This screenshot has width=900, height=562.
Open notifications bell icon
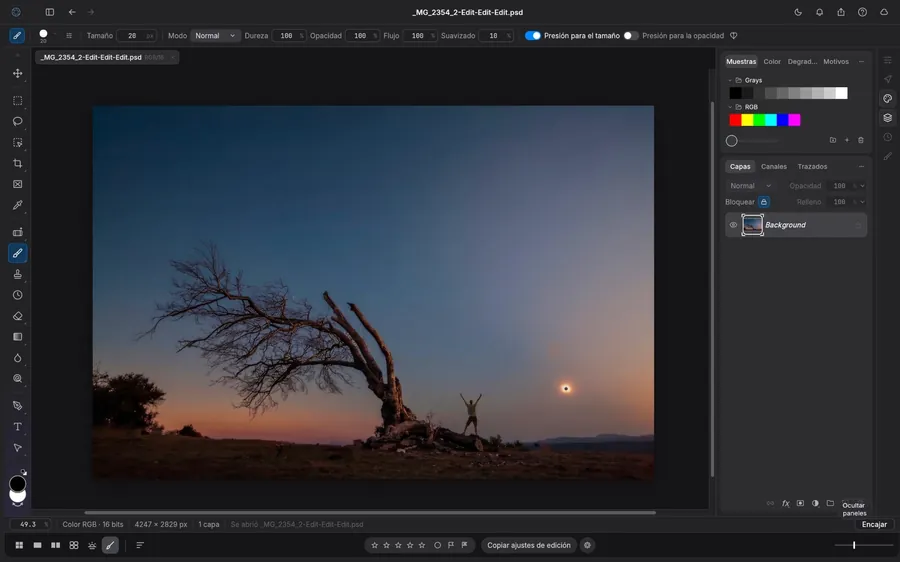click(x=820, y=12)
